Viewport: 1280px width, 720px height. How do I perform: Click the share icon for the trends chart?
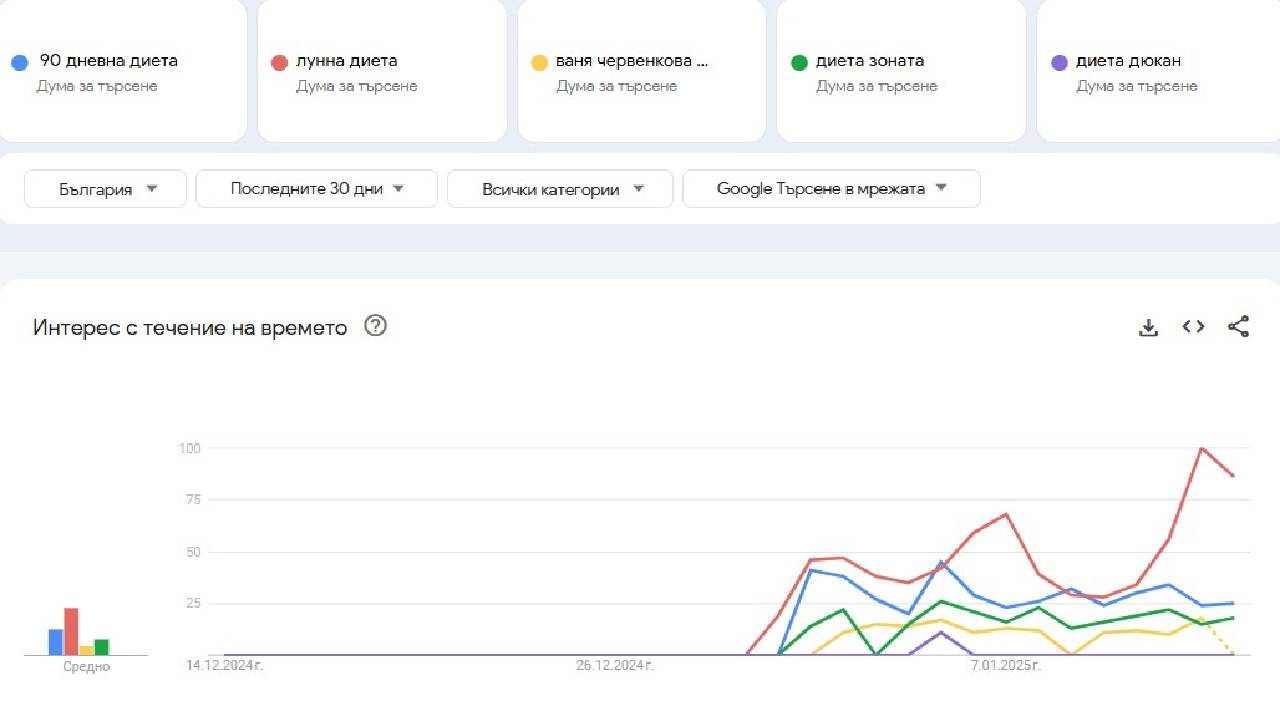(1238, 326)
